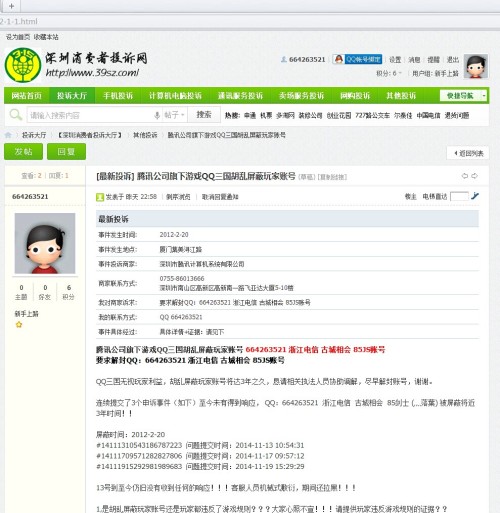The width and height of the screenshot is (500, 513).
Task: Click the 提醒 link in header
Action: pos(434,59)
